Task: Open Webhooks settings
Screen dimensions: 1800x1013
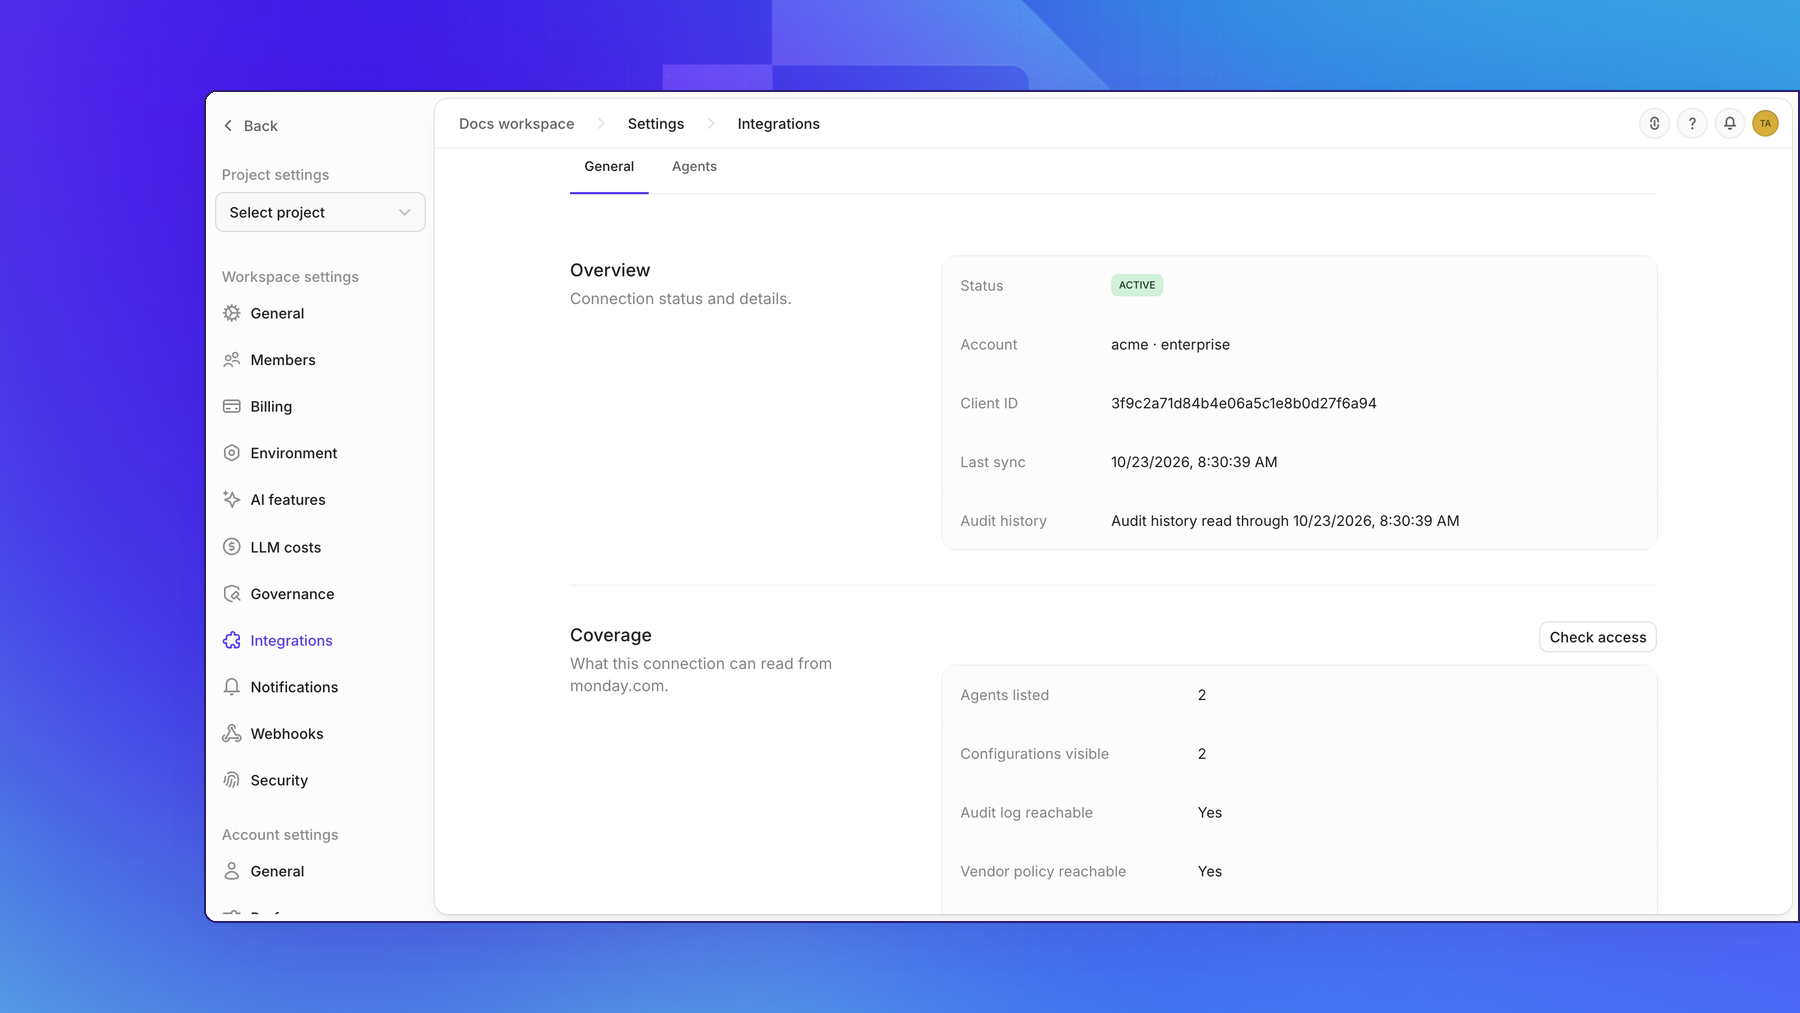Action: [x=287, y=734]
